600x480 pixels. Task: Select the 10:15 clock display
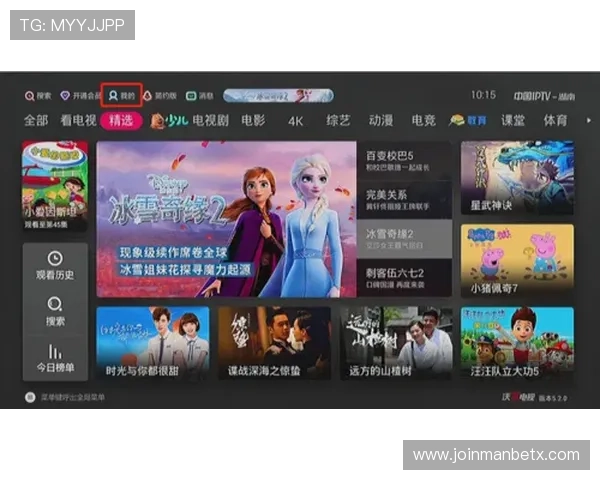pos(483,95)
